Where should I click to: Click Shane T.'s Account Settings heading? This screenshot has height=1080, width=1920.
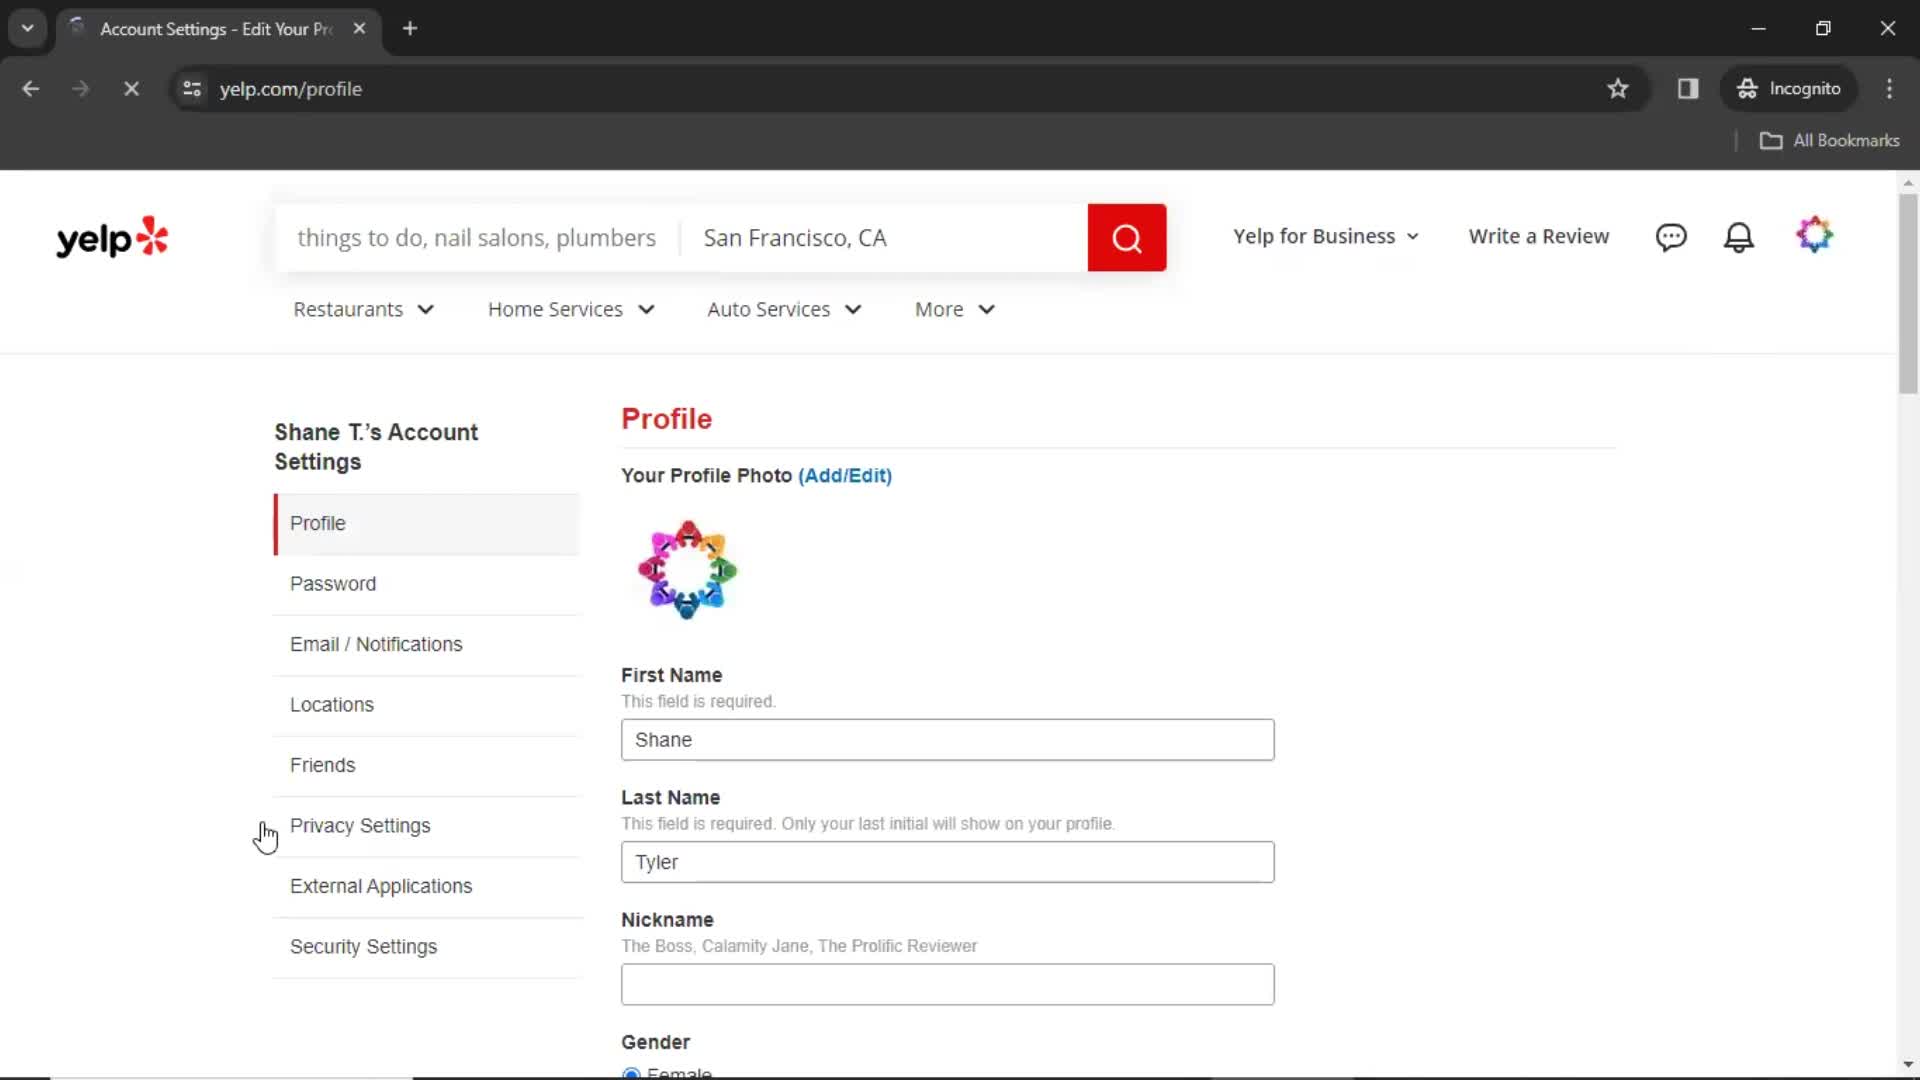(x=376, y=447)
